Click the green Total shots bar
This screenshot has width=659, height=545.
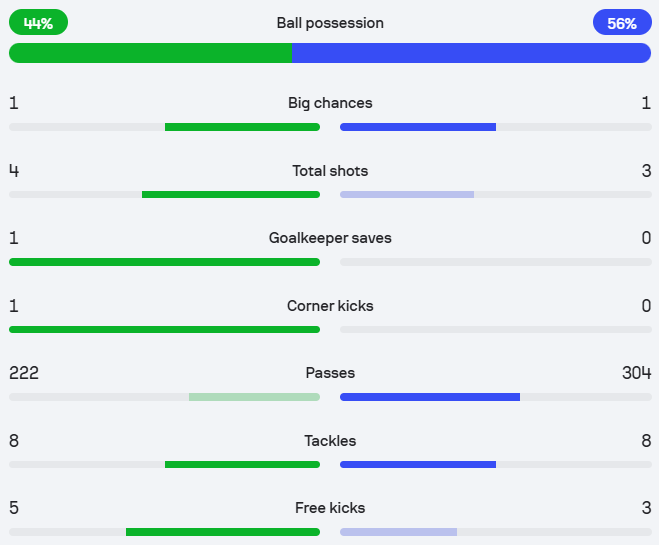point(231,194)
